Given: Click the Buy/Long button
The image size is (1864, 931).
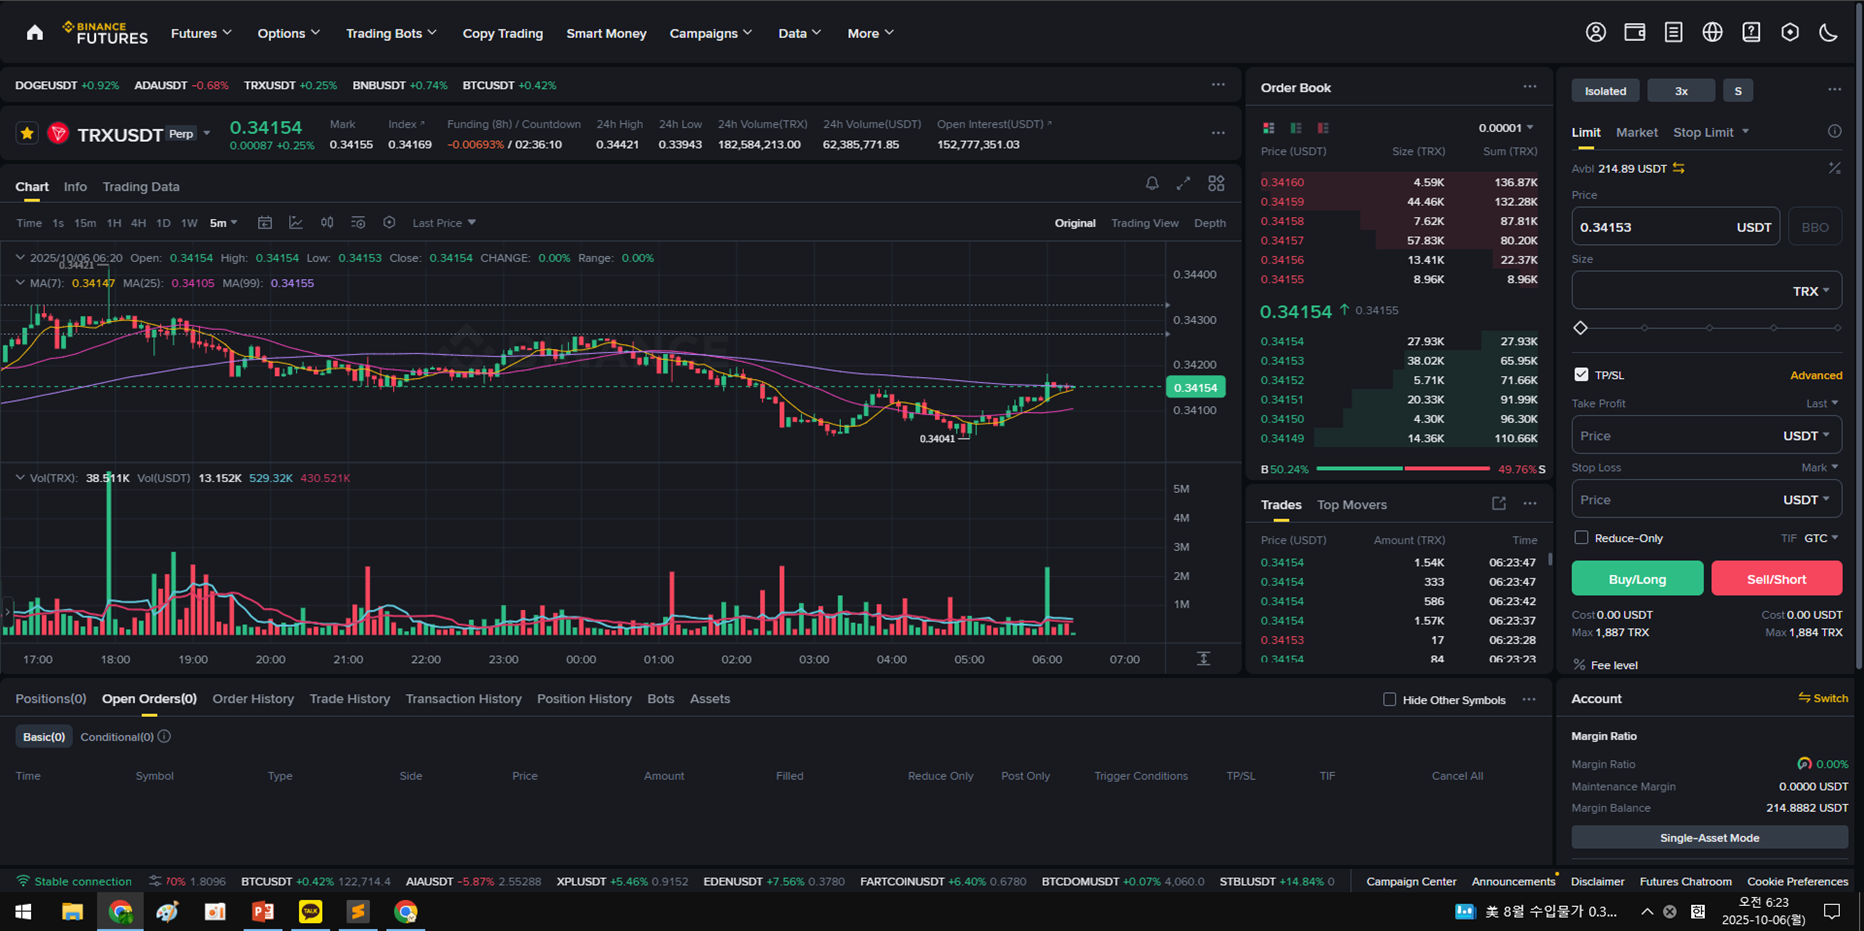Looking at the screenshot, I should tap(1637, 578).
